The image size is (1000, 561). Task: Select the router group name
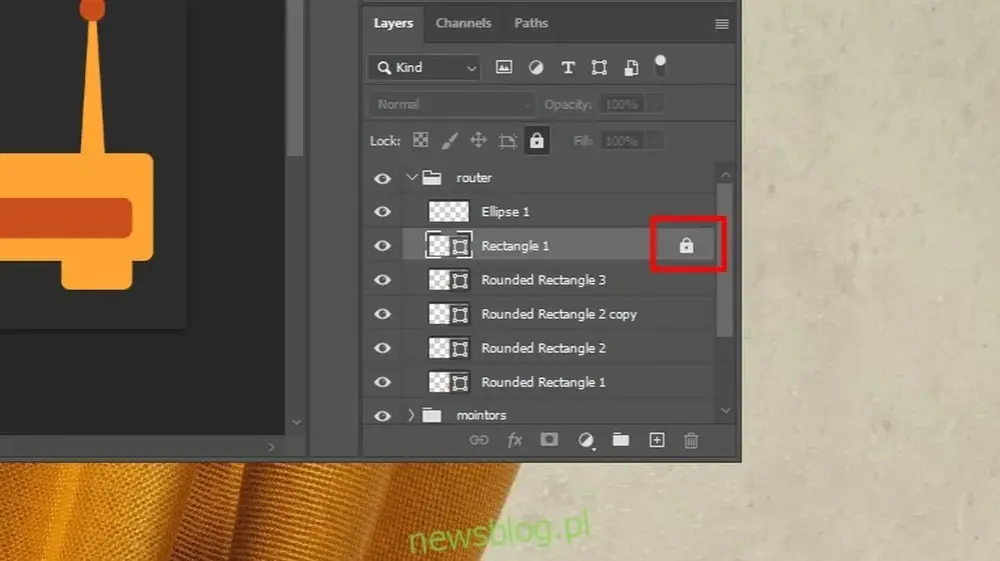(474, 178)
